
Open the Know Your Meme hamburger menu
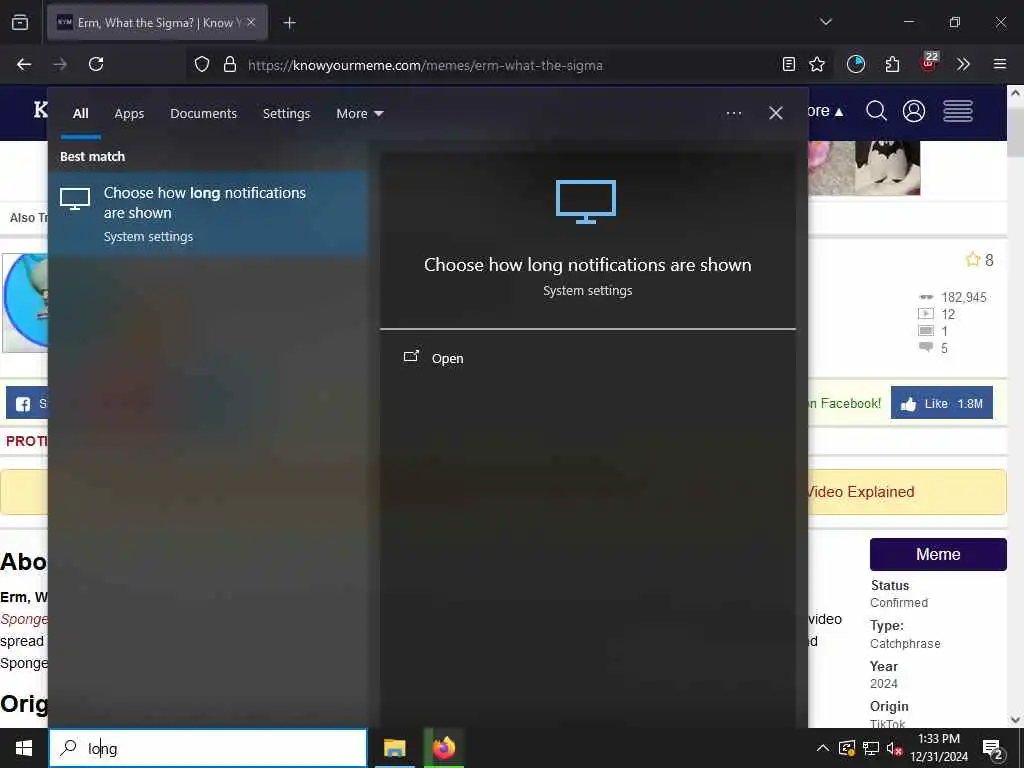click(x=957, y=111)
